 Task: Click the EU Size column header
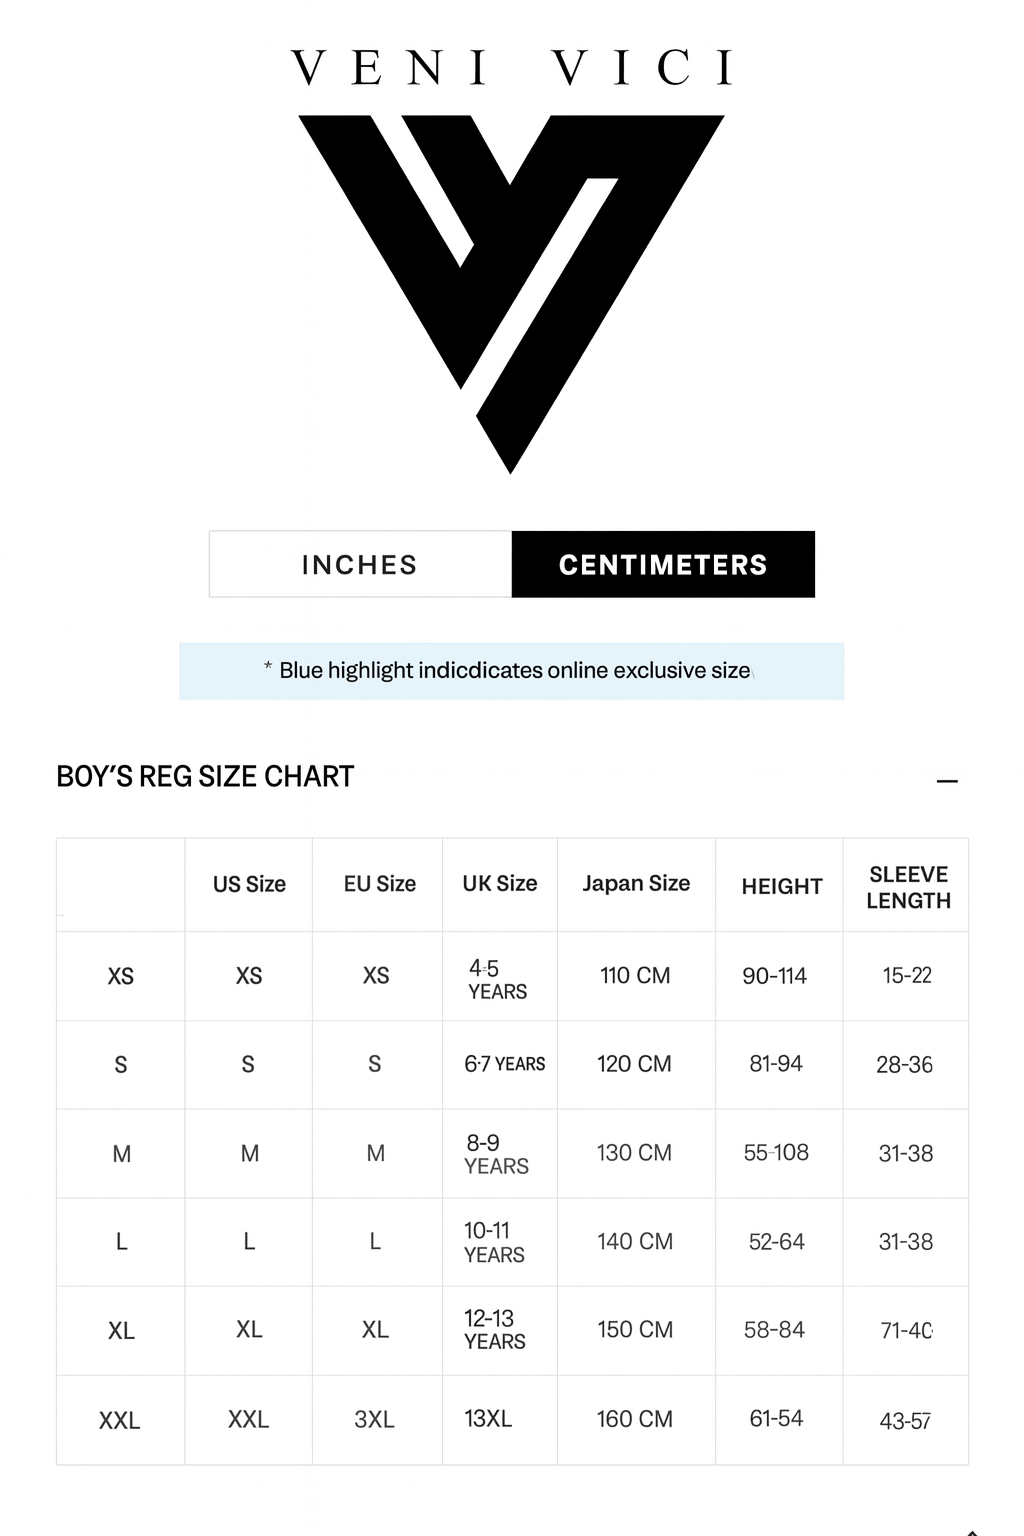point(379,884)
